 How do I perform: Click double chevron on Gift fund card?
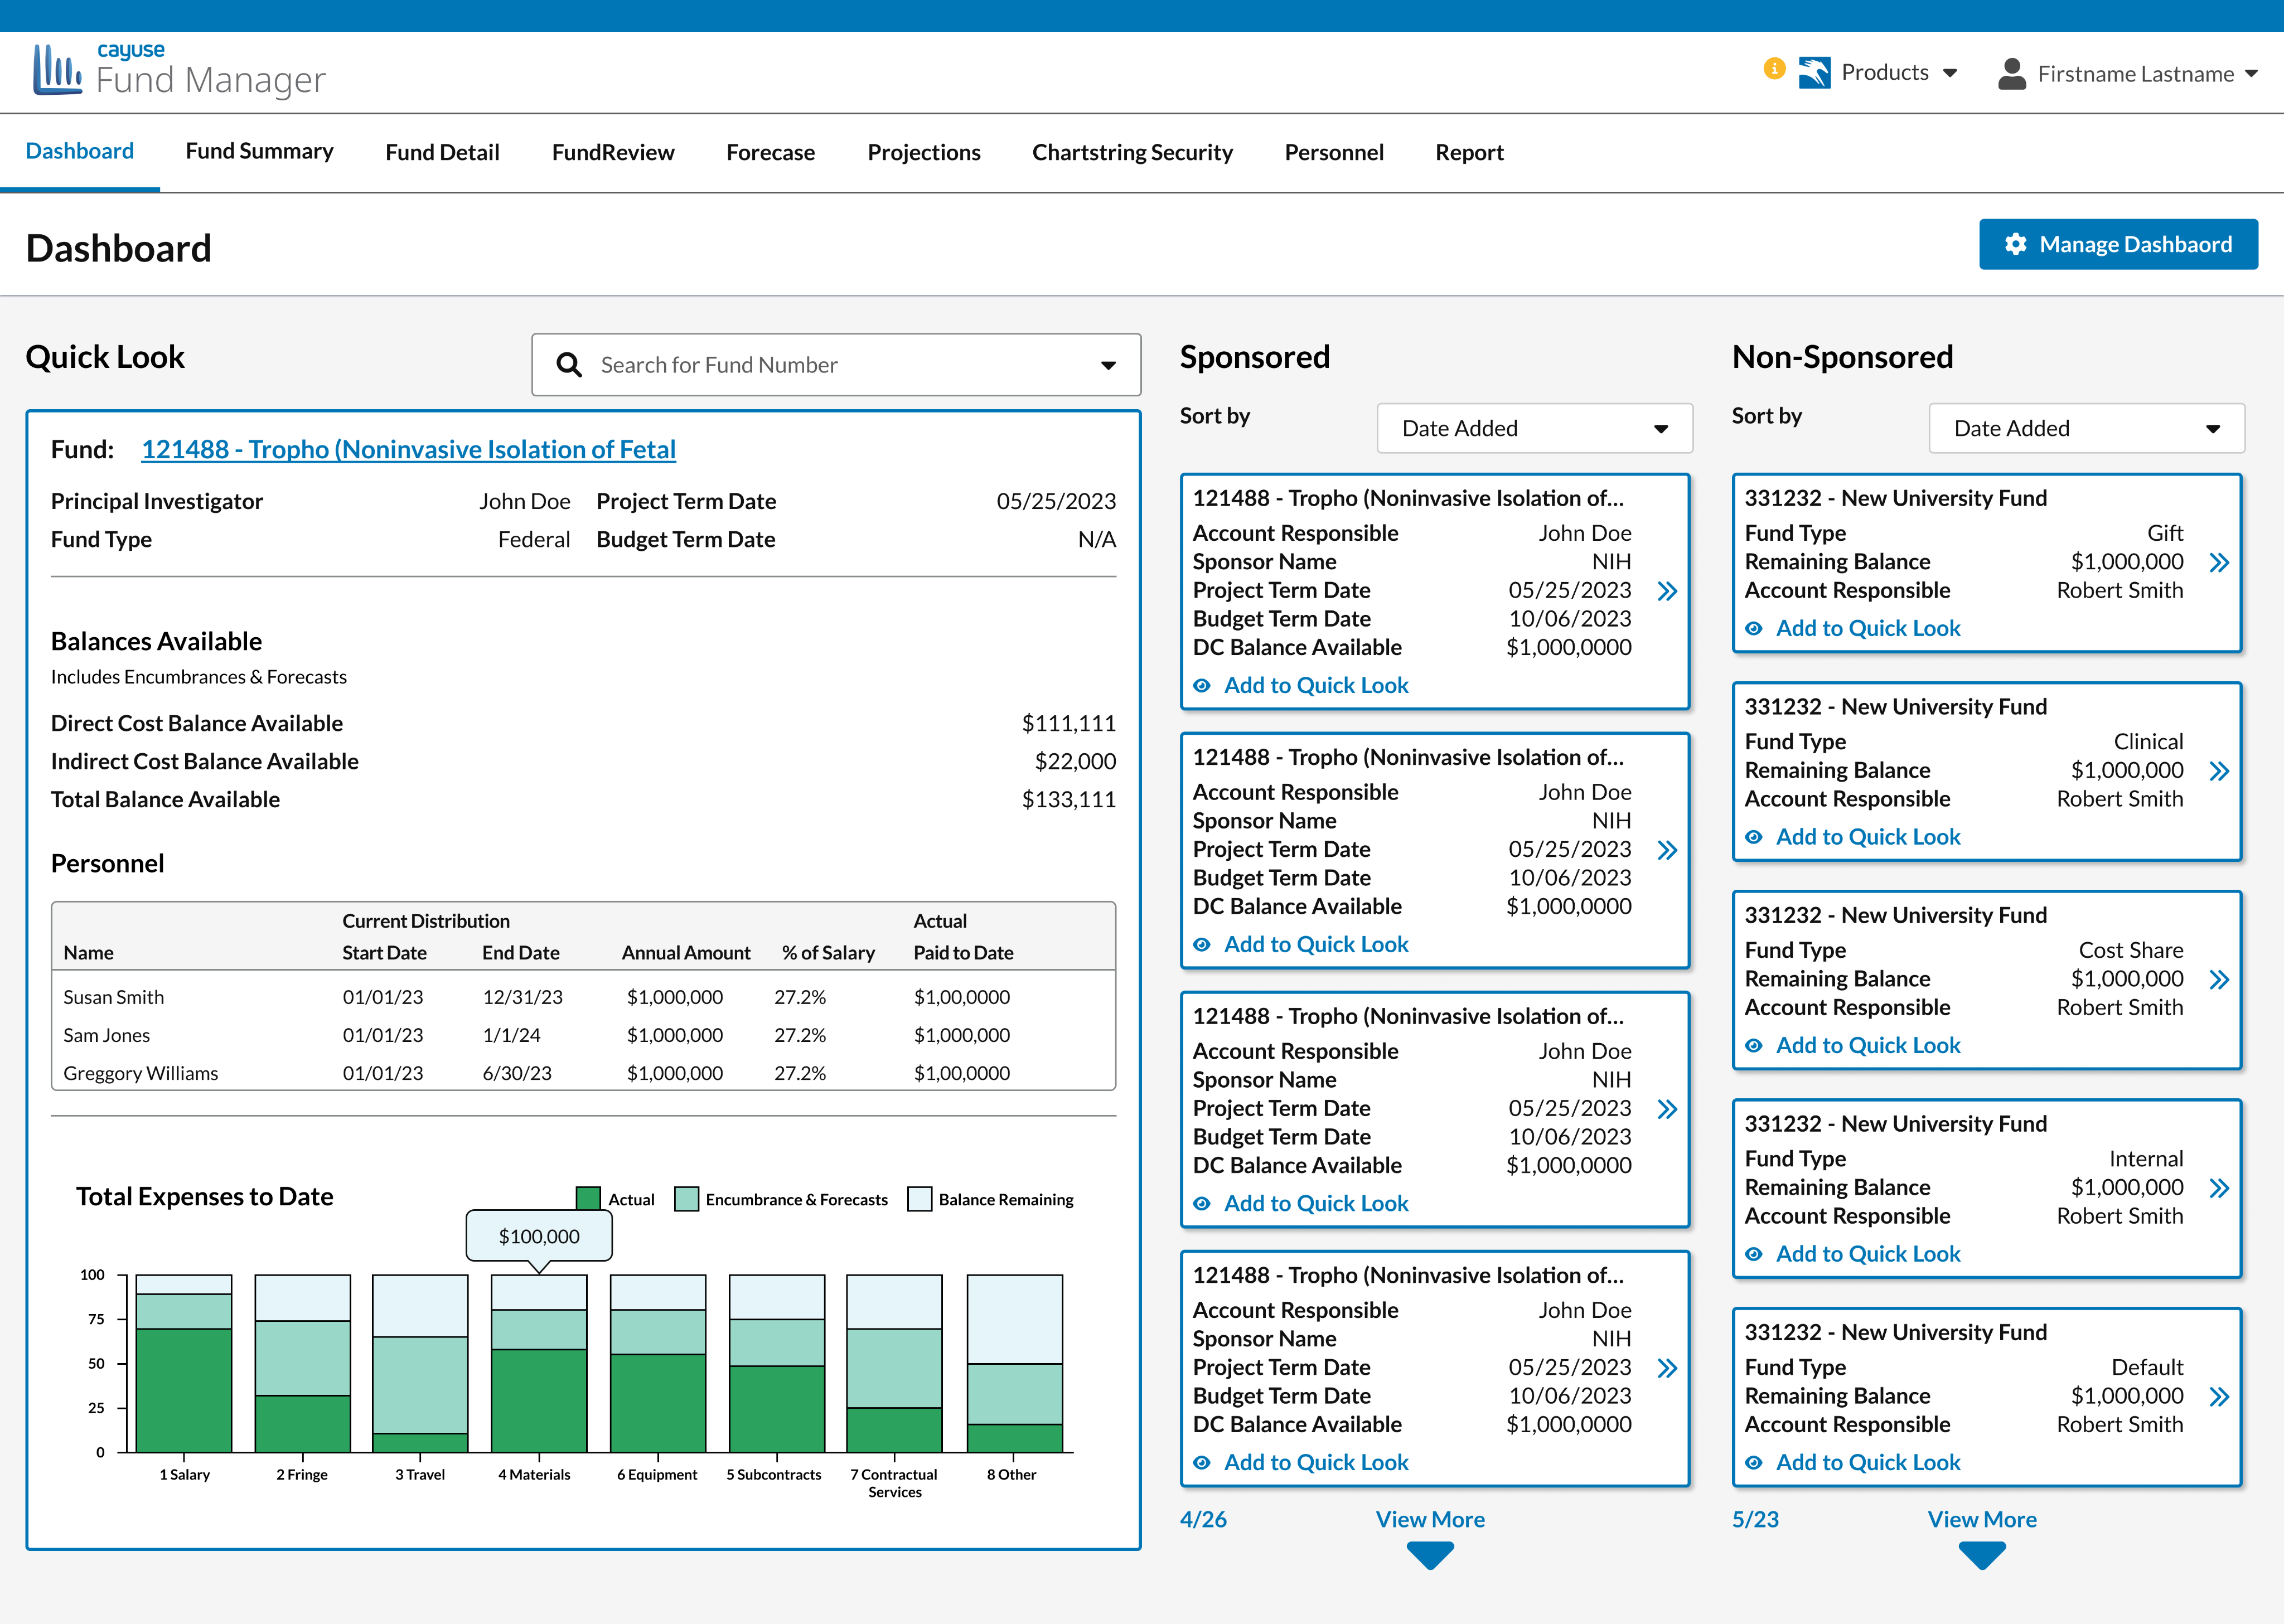[2218, 562]
